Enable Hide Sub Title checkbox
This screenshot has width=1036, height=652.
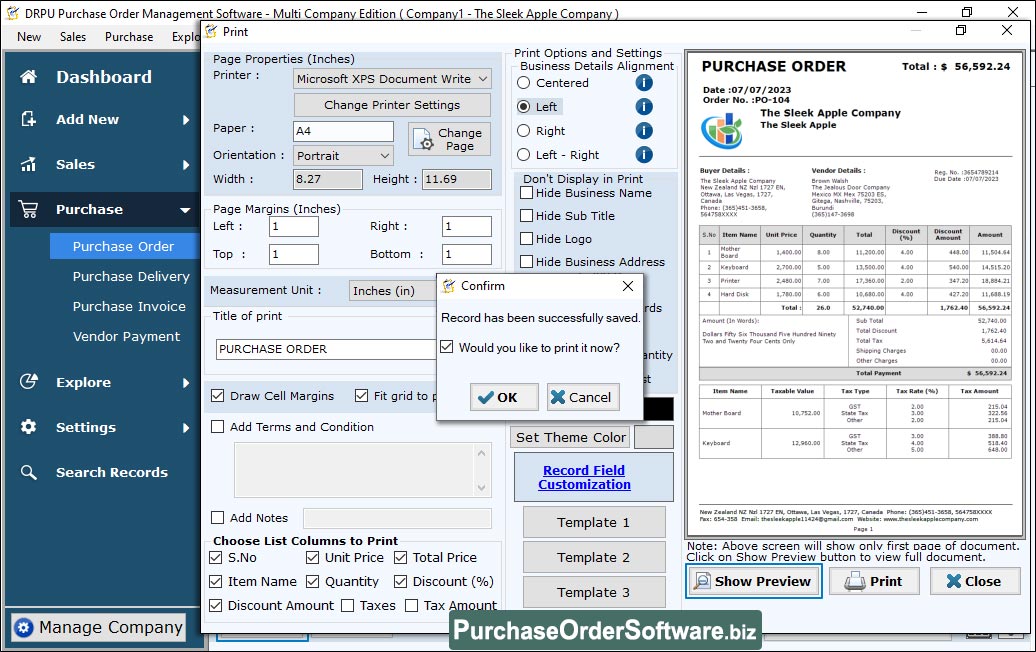click(x=527, y=215)
